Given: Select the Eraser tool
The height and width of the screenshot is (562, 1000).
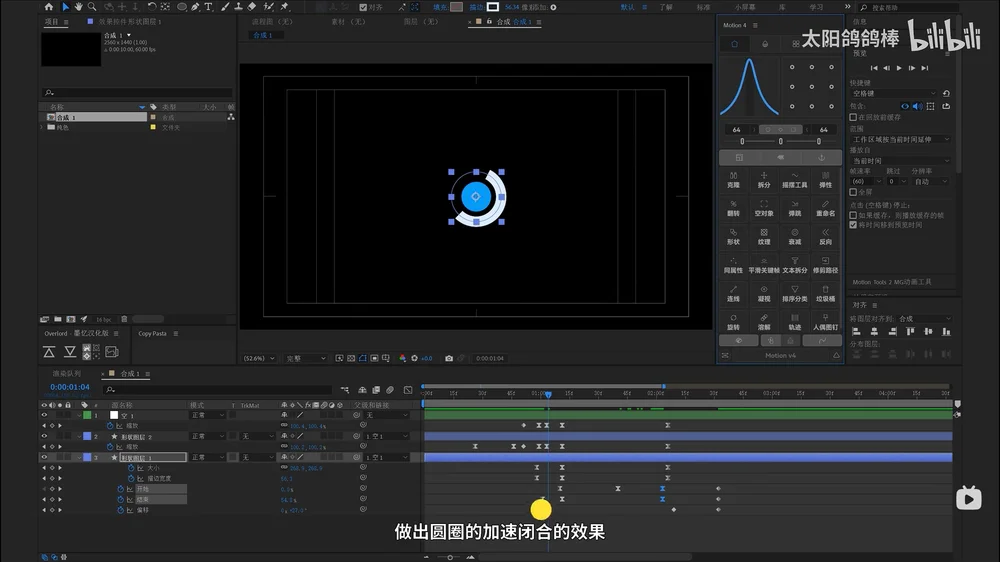Looking at the screenshot, I should (x=252, y=7).
